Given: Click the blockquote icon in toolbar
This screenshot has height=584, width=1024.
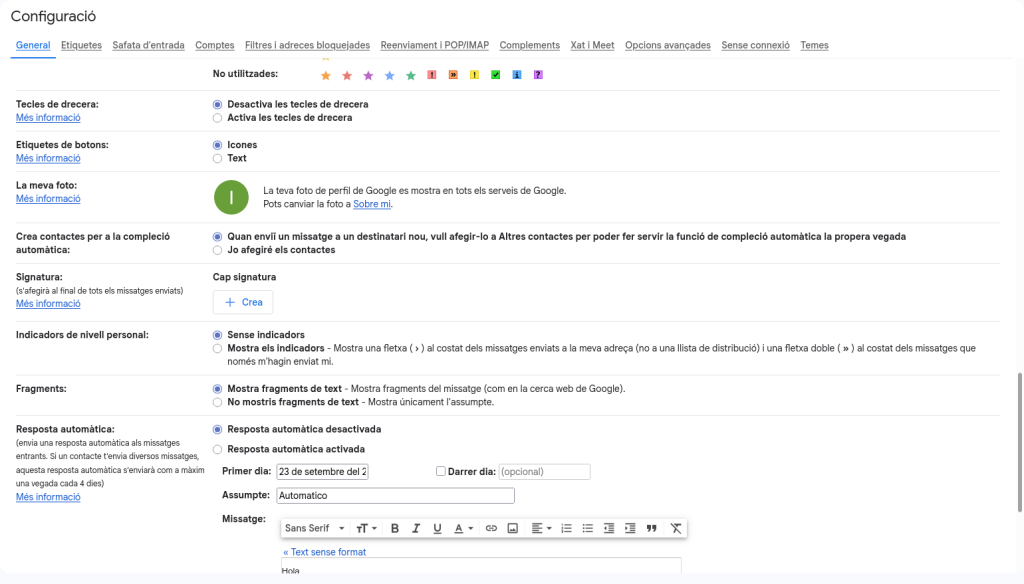Looking at the screenshot, I should pyautogui.click(x=652, y=528).
